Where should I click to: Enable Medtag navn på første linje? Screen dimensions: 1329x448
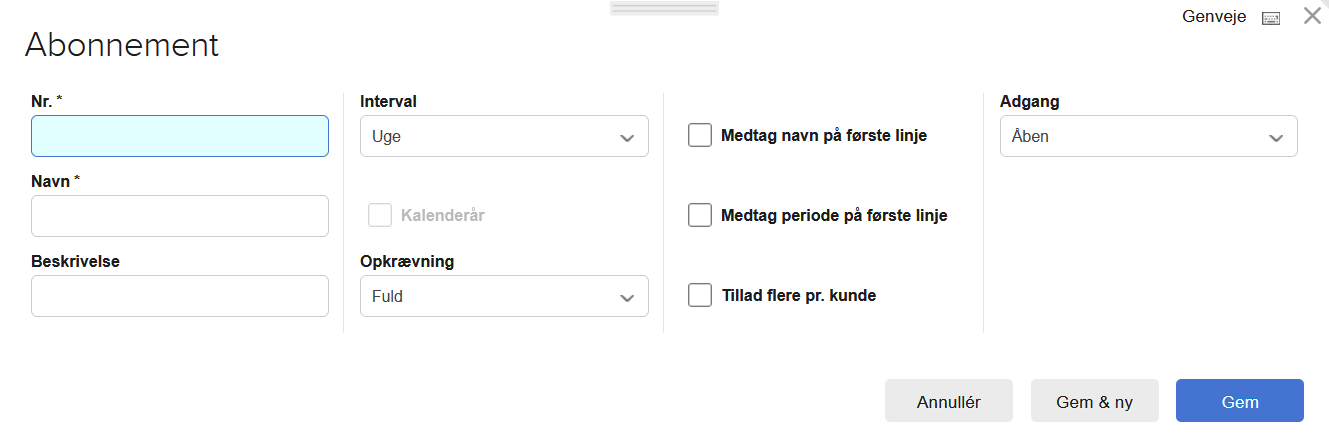pos(700,135)
